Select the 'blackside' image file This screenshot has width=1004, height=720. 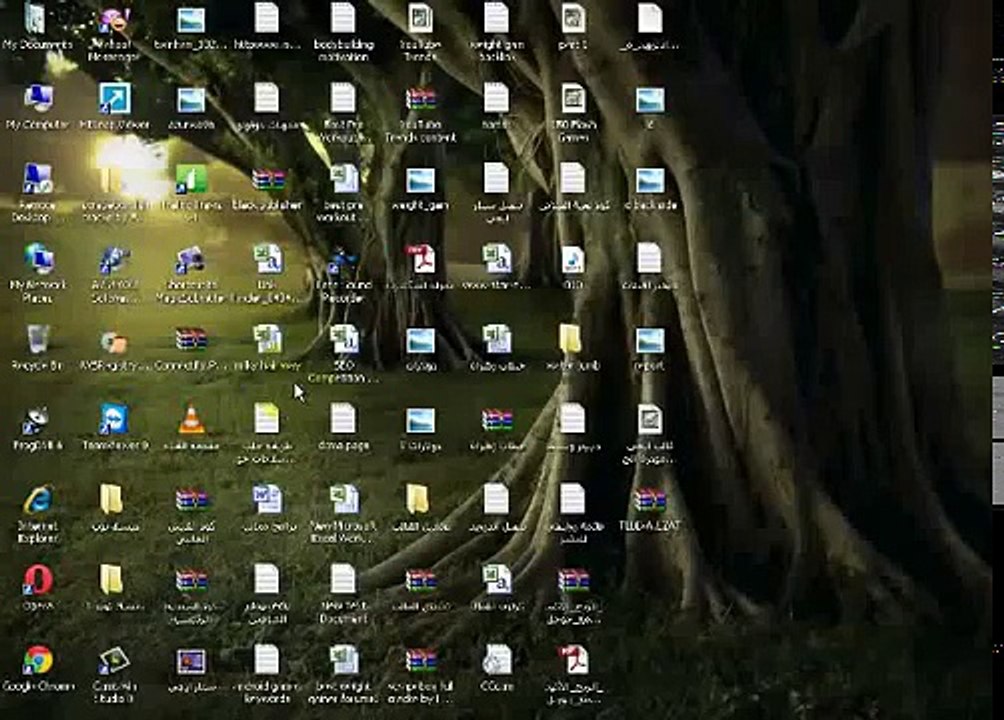(x=650, y=180)
